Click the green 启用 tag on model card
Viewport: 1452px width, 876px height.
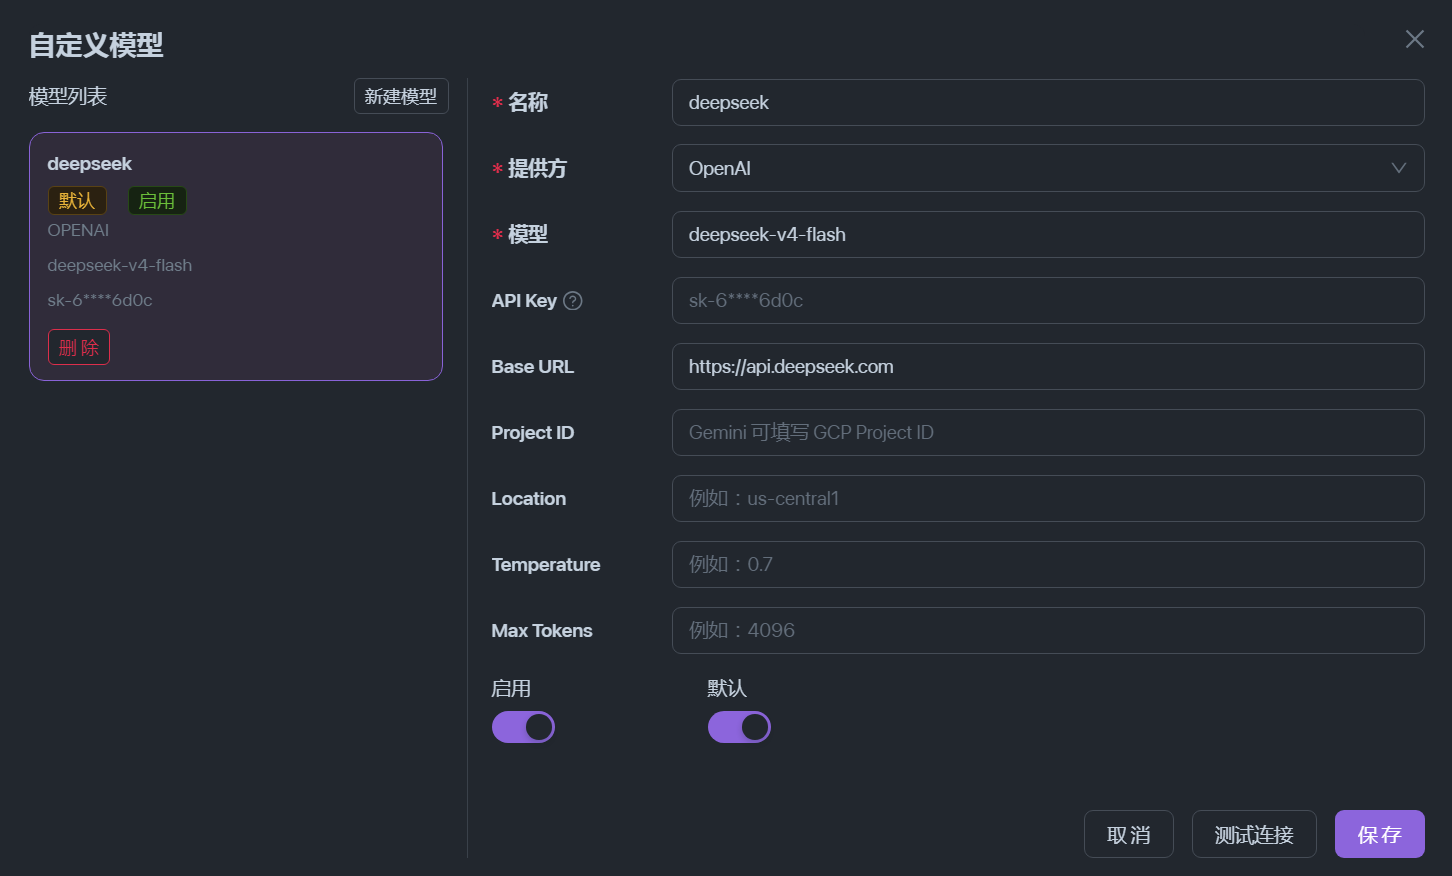tap(157, 200)
